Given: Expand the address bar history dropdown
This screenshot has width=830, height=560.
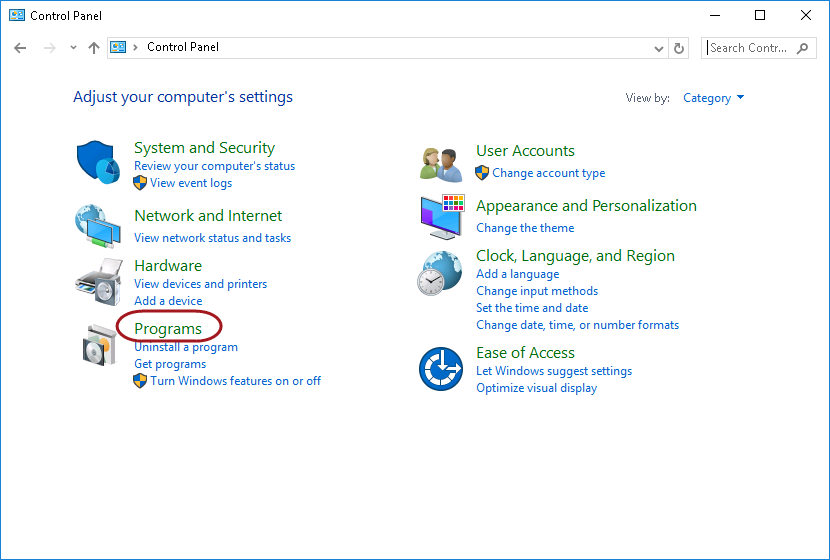Looking at the screenshot, I should point(658,47).
